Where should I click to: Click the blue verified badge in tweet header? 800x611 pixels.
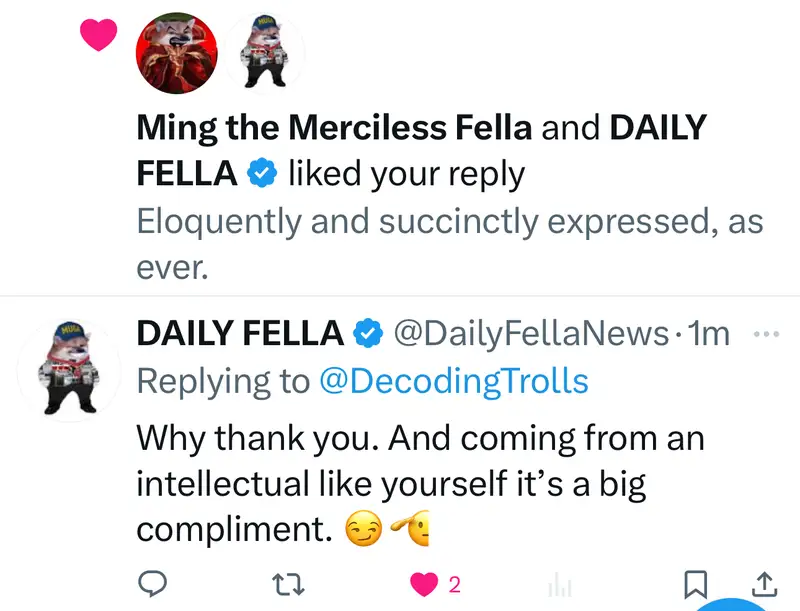(x=371, y=335)
